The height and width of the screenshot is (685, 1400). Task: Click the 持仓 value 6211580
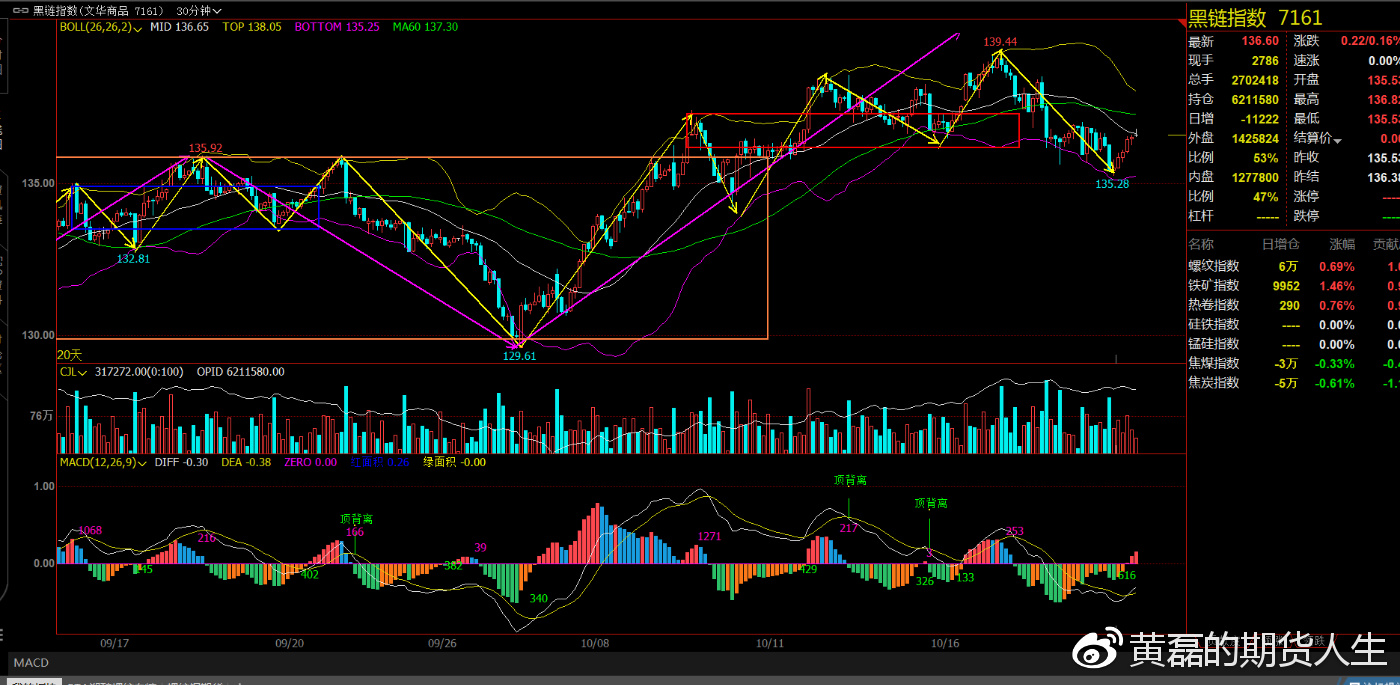click(1254, 99)
